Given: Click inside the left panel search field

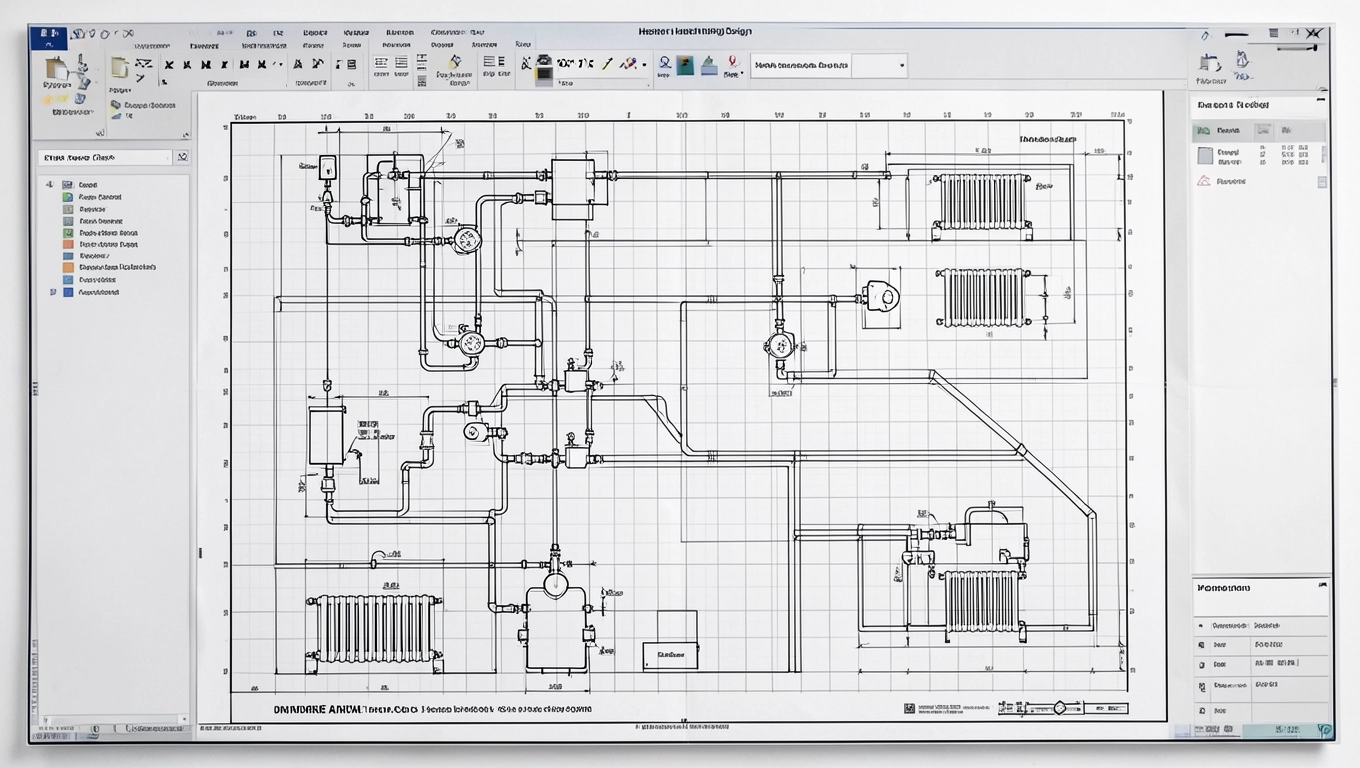Looking at the screenshot, I should click(105, 157).
